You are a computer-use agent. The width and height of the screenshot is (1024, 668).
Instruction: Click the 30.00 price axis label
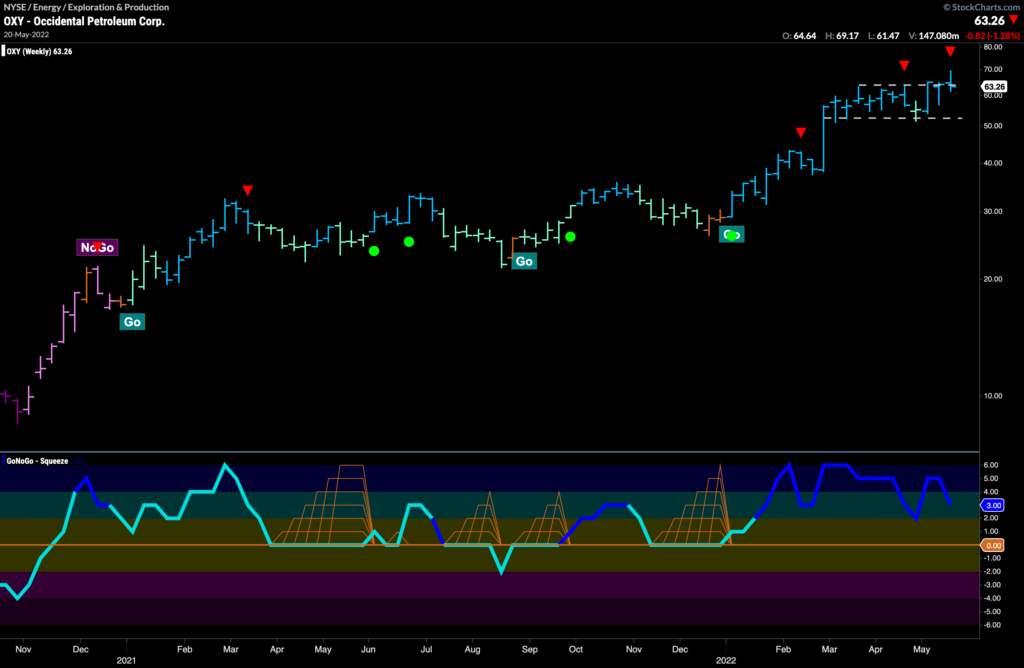click(x=993, y=211)
